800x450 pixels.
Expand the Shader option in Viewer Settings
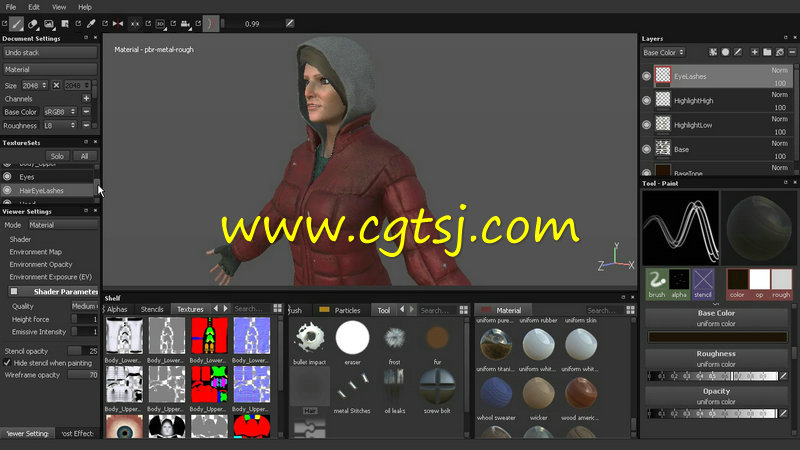[20, 239]
